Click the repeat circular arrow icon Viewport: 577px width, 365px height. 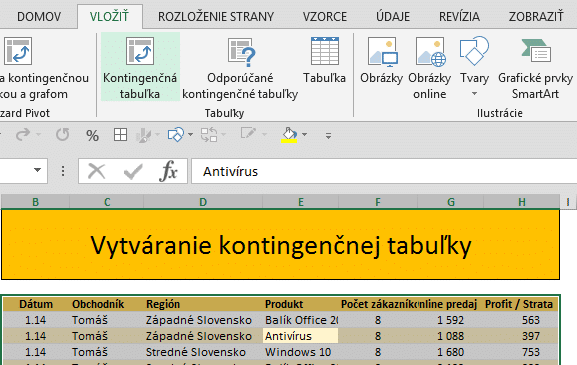(63, 135)
